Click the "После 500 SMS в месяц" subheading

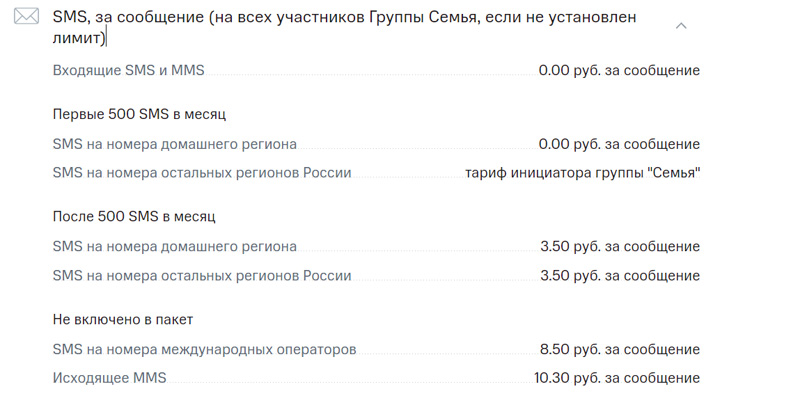coord(134,216)
